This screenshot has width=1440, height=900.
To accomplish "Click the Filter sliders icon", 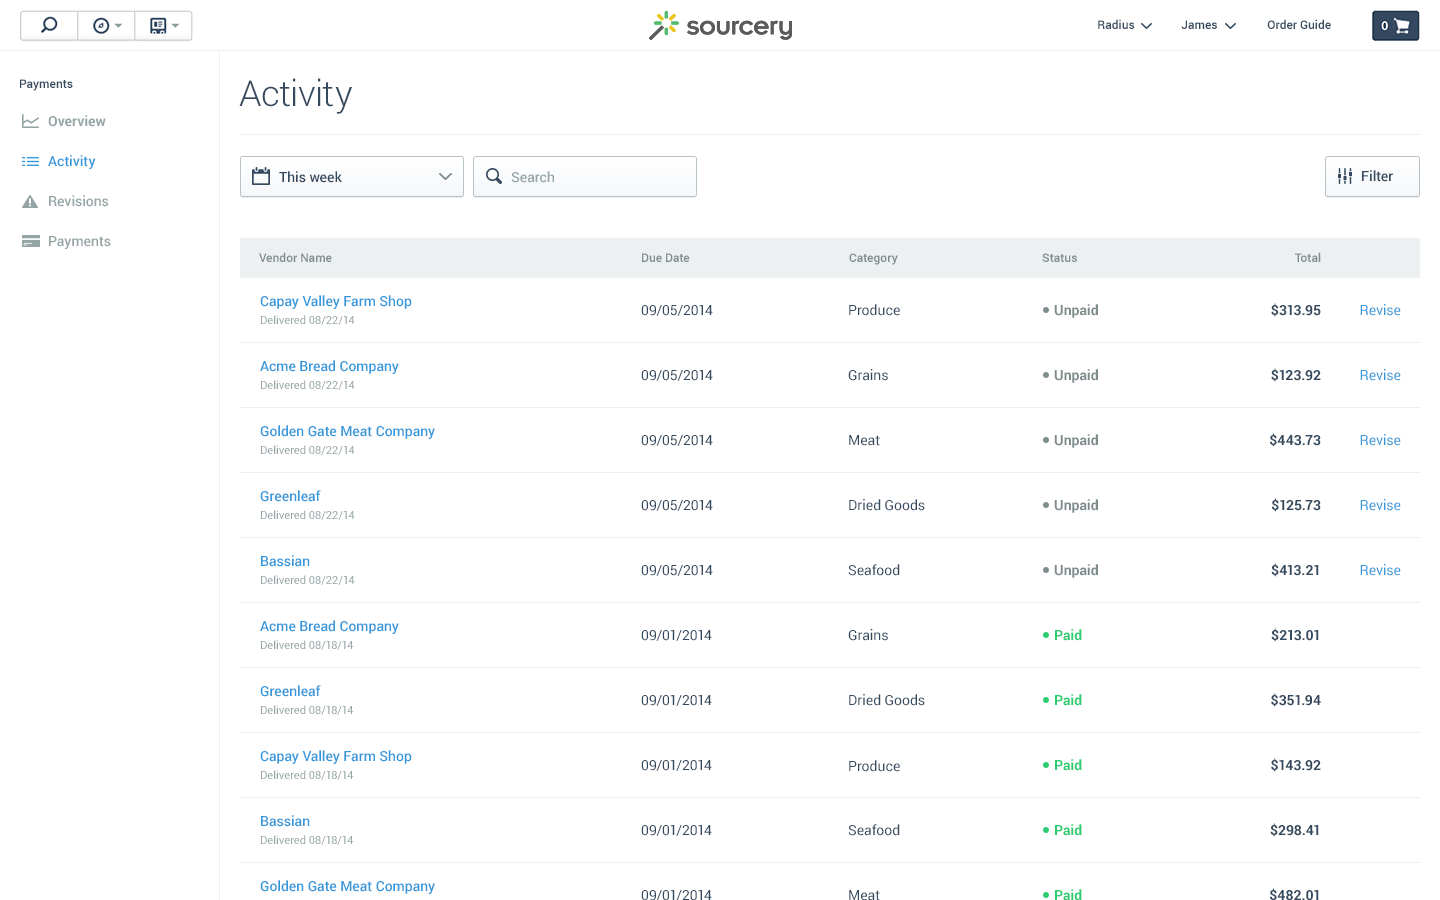I will [x=1345, y=176].
